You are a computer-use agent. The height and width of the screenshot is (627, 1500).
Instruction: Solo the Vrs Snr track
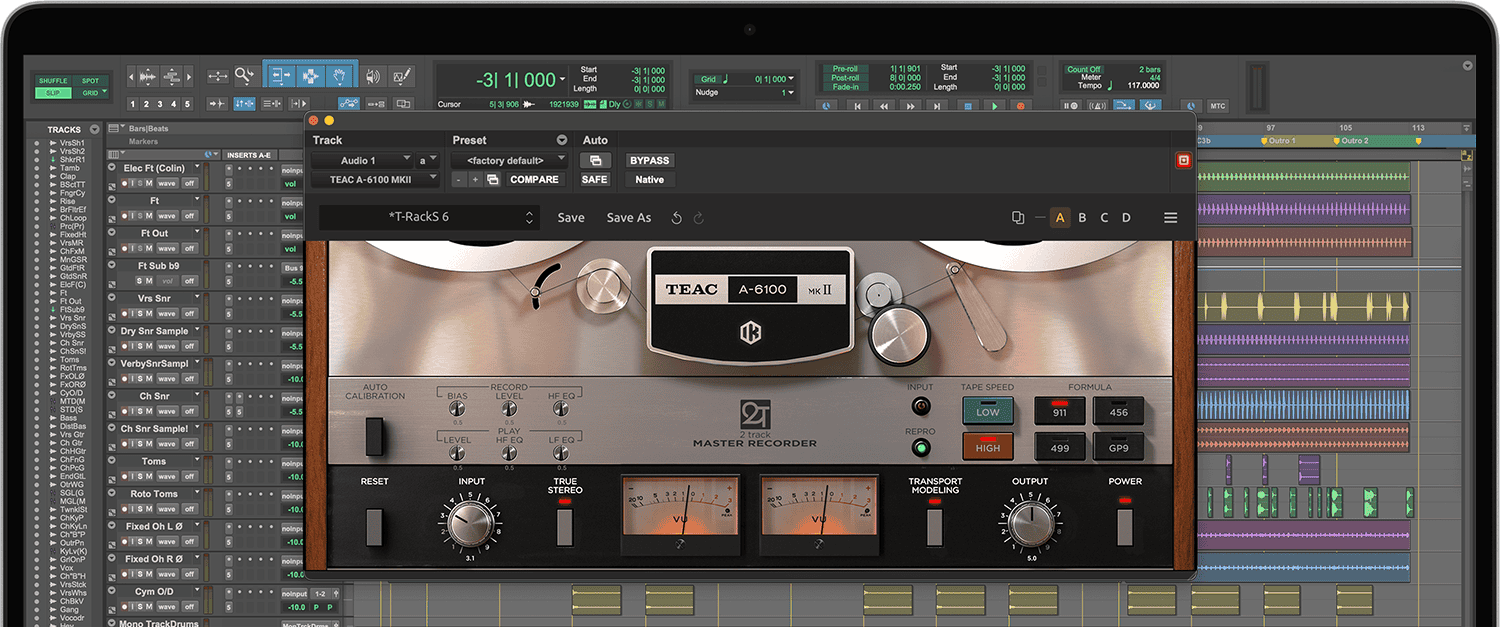point(141,314)
